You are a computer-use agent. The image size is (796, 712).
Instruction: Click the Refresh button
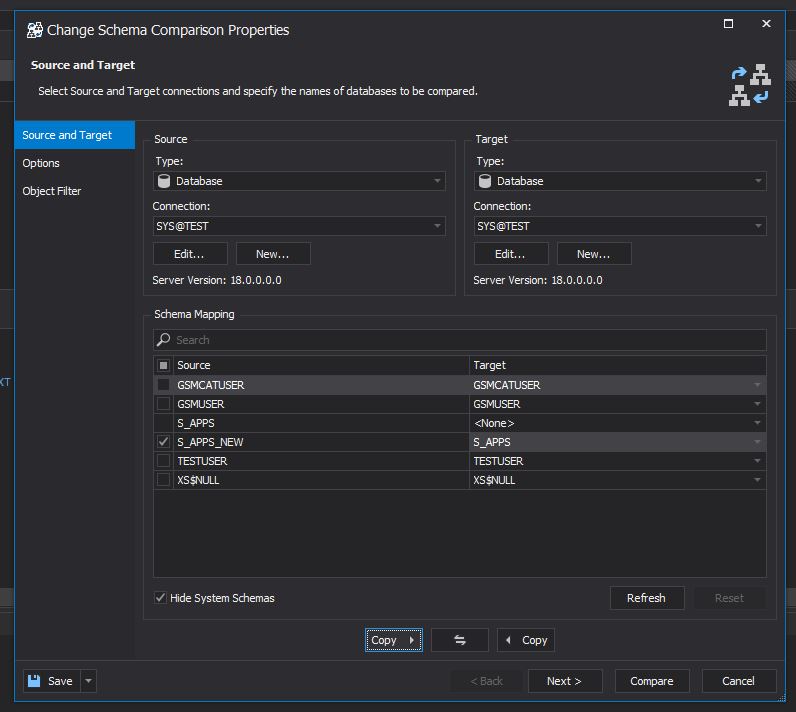(646, 598)
